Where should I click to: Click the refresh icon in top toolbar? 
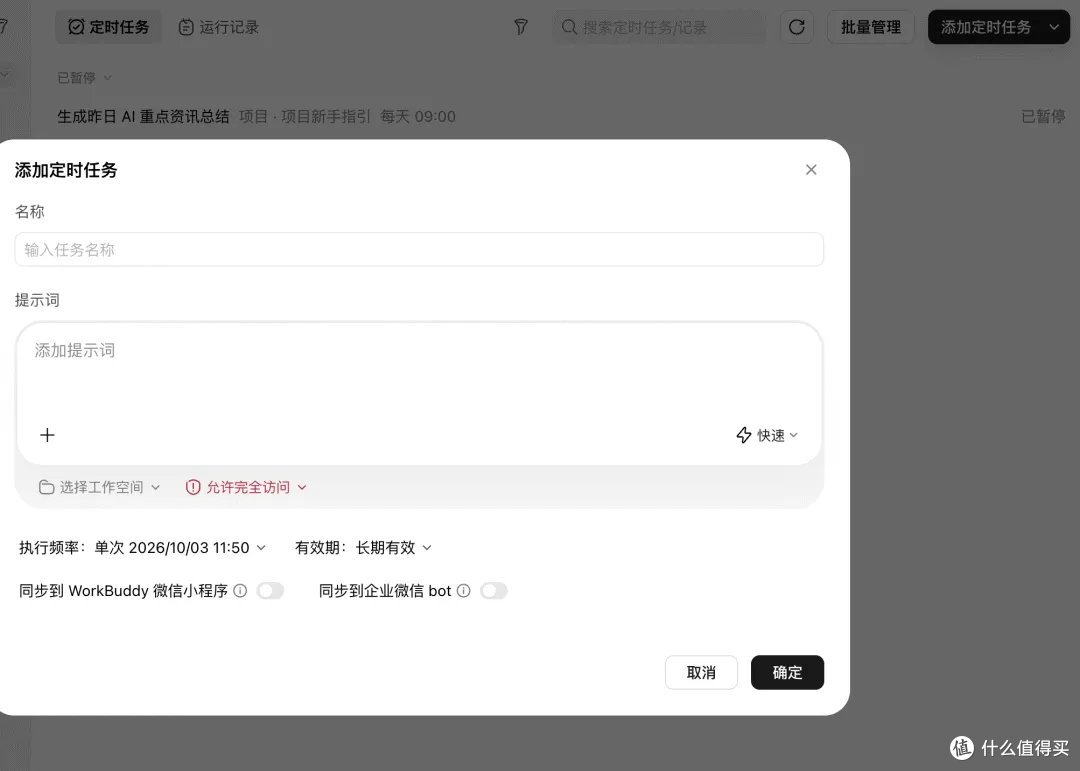[797, 28]
